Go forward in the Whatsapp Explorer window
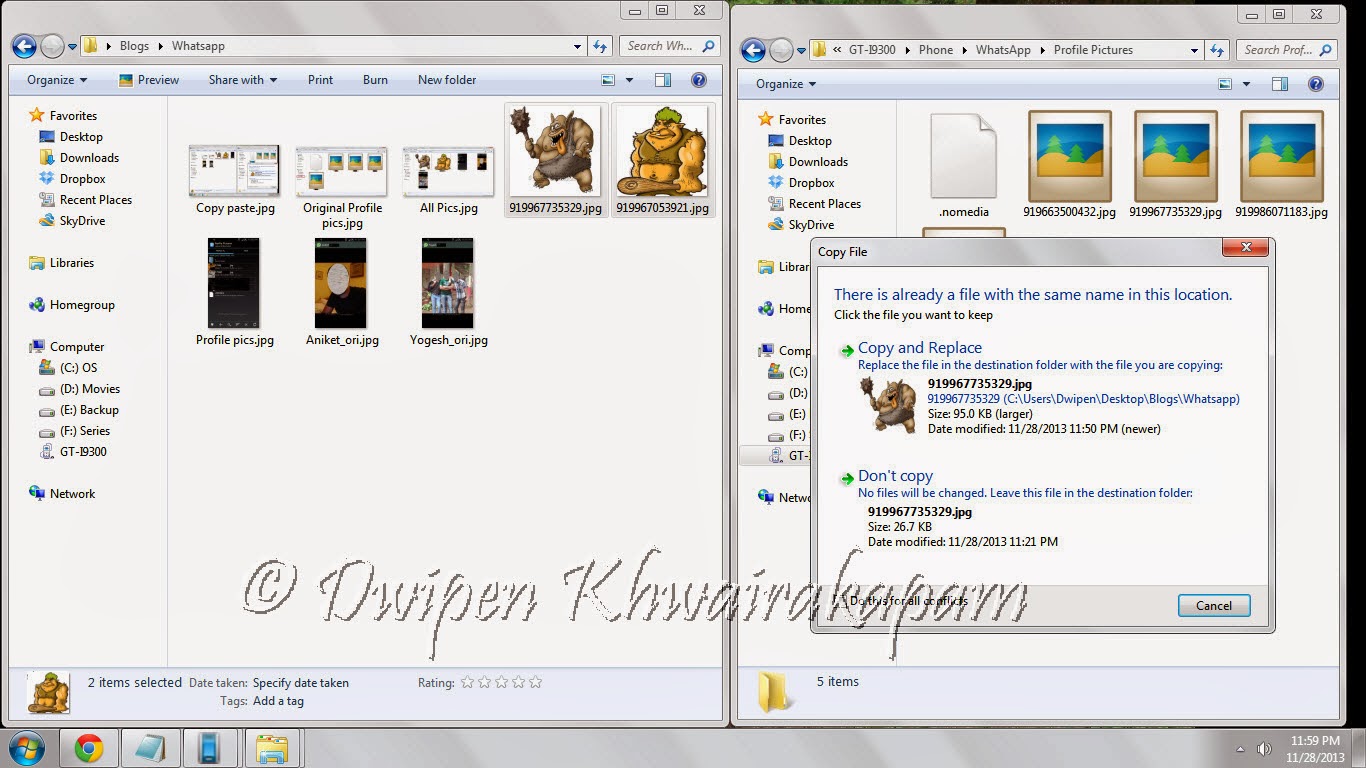Viewport: 1366px width, 768px height. pyautogui.click(x=52, y=46)
